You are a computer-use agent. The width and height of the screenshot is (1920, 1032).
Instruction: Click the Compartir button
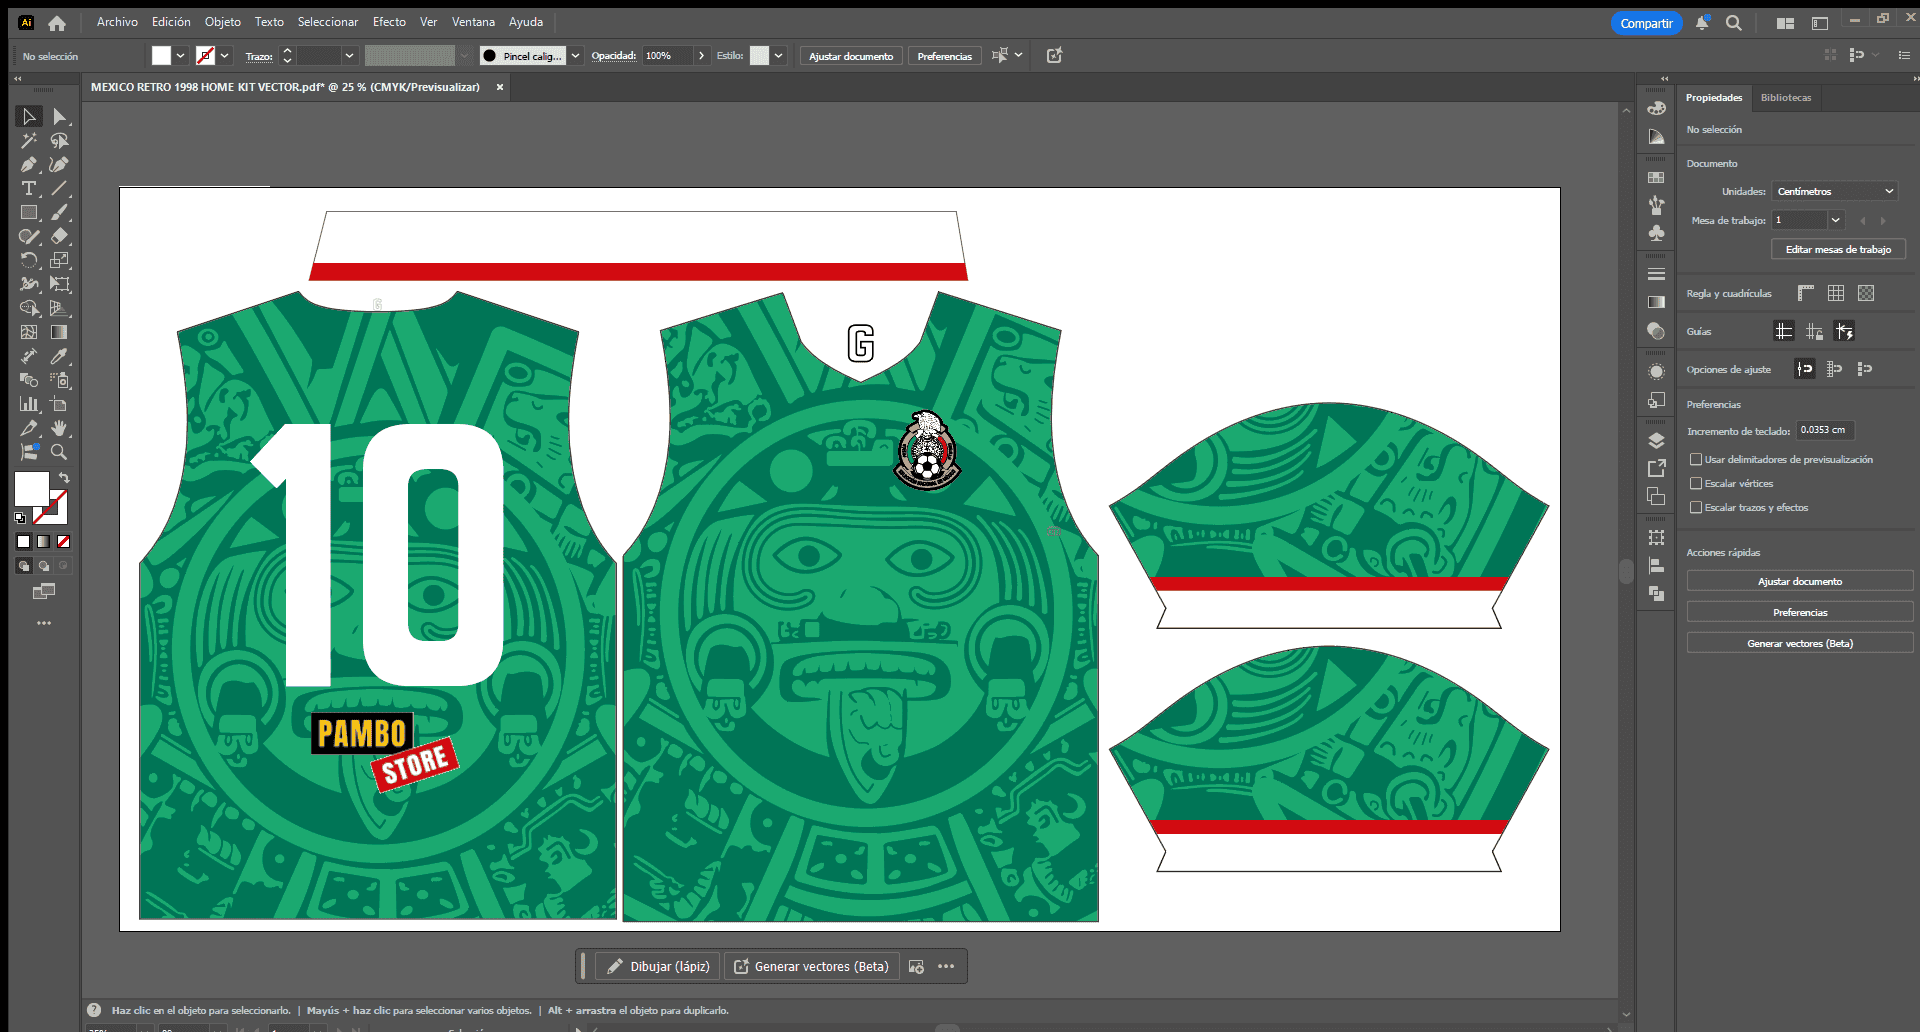click(x=1646, y=23)
